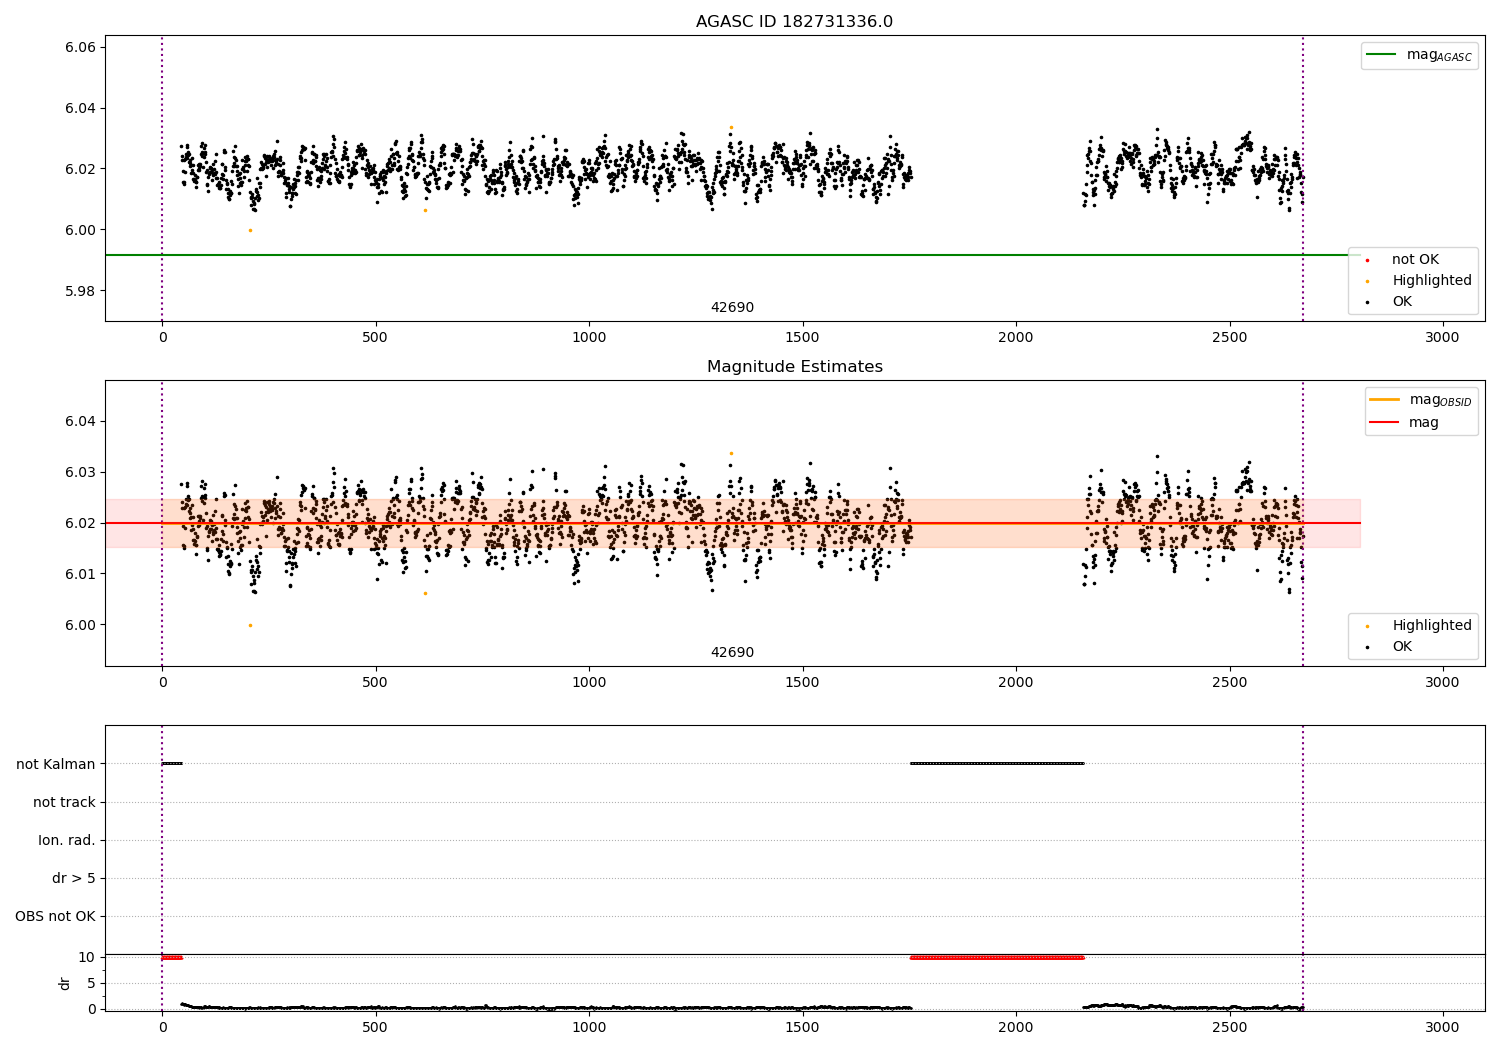Click the highest orange highlighted point in the top plot
1500x1050 pixels.
[731, 127]
